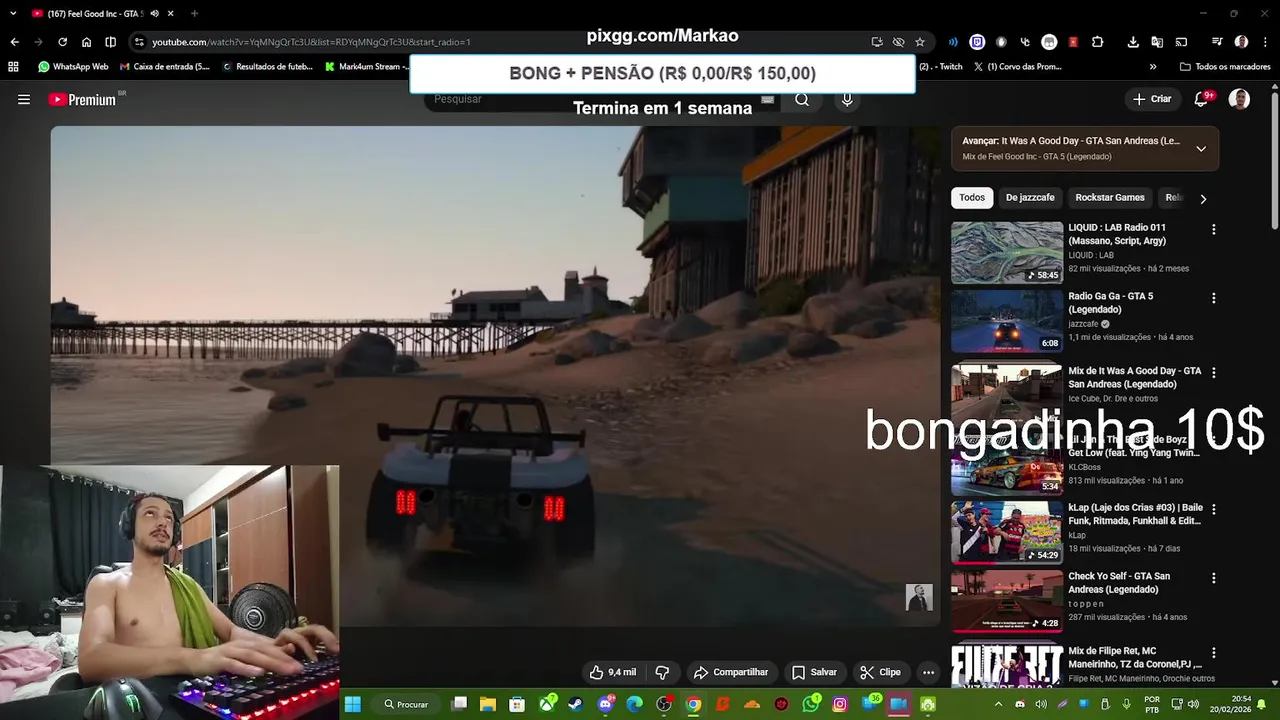Screen dimensions: 1280x720
Task: Open WhatsApp from the taskbar
Action: coord(811,704)
